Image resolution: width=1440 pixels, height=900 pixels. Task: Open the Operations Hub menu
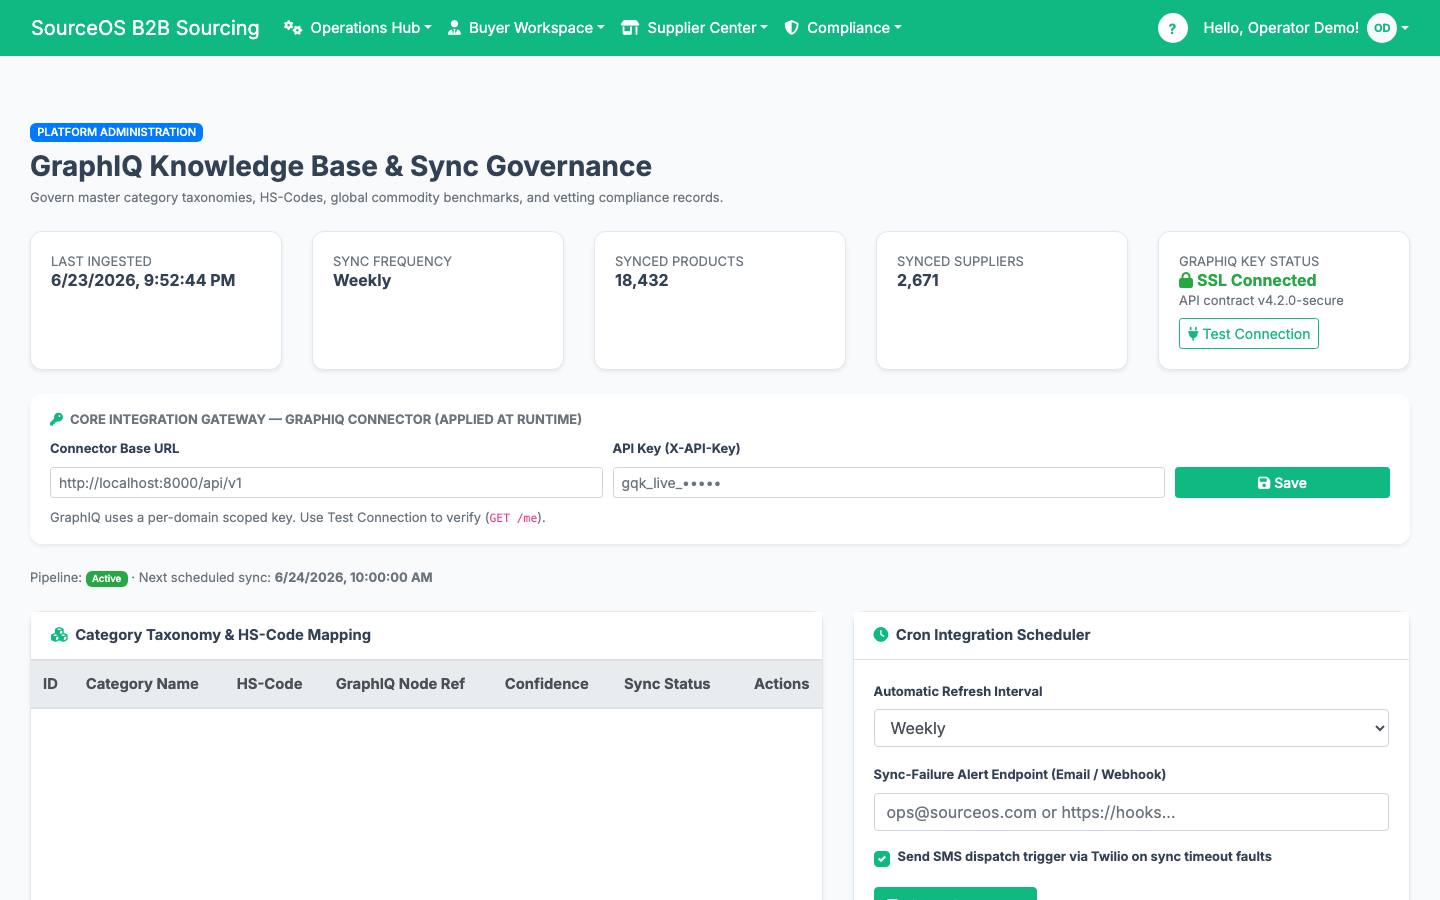tap(357, 28)
